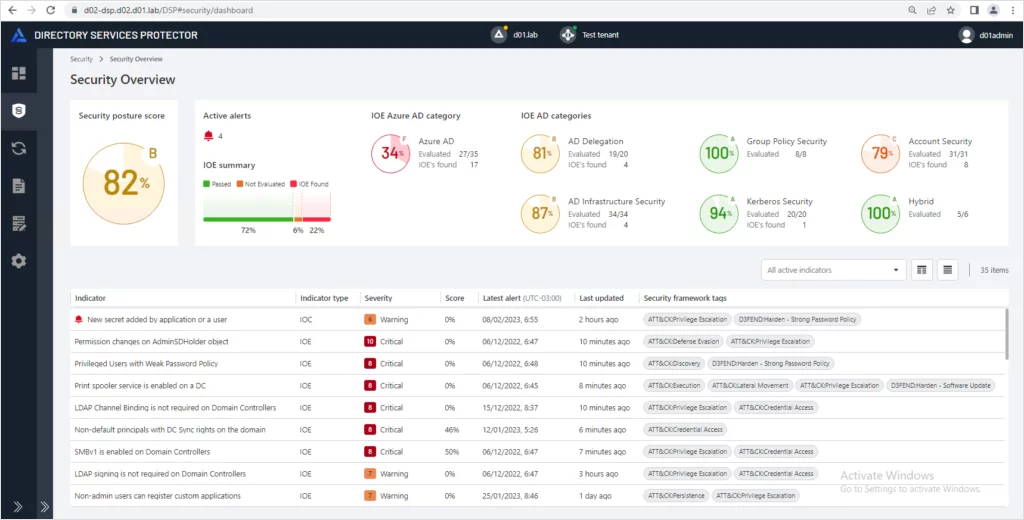Open 'Print spooler service is enabled on a DC'
Image resolution: width=1024 pixels, height=520 pixels.
(x=140, y=385)
